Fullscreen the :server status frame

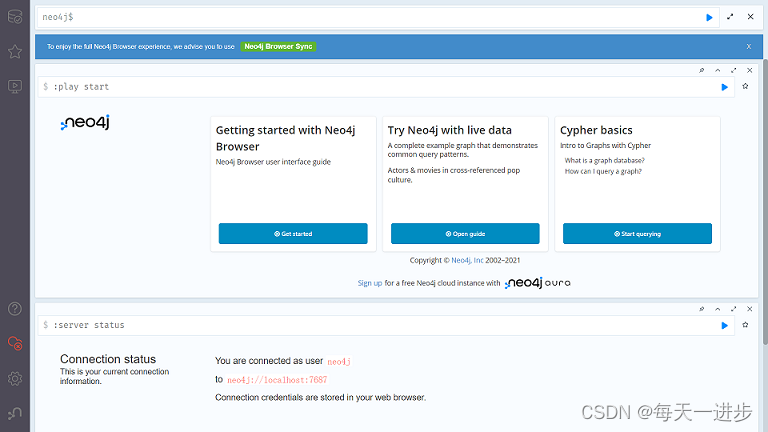click(733, 309)
